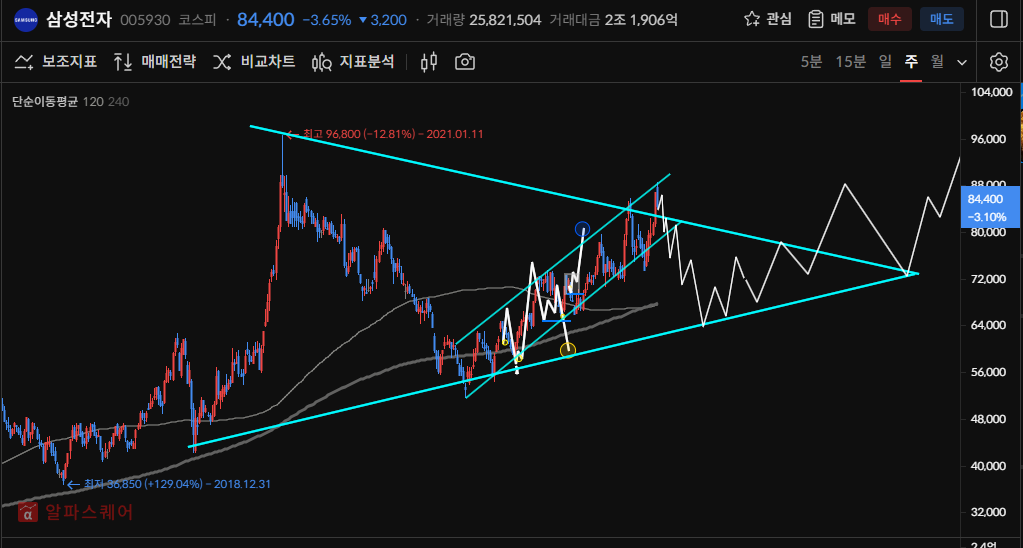Click the blue 매도 sell button
Viewport: 1023px width, 548px height.
[941, 20]
